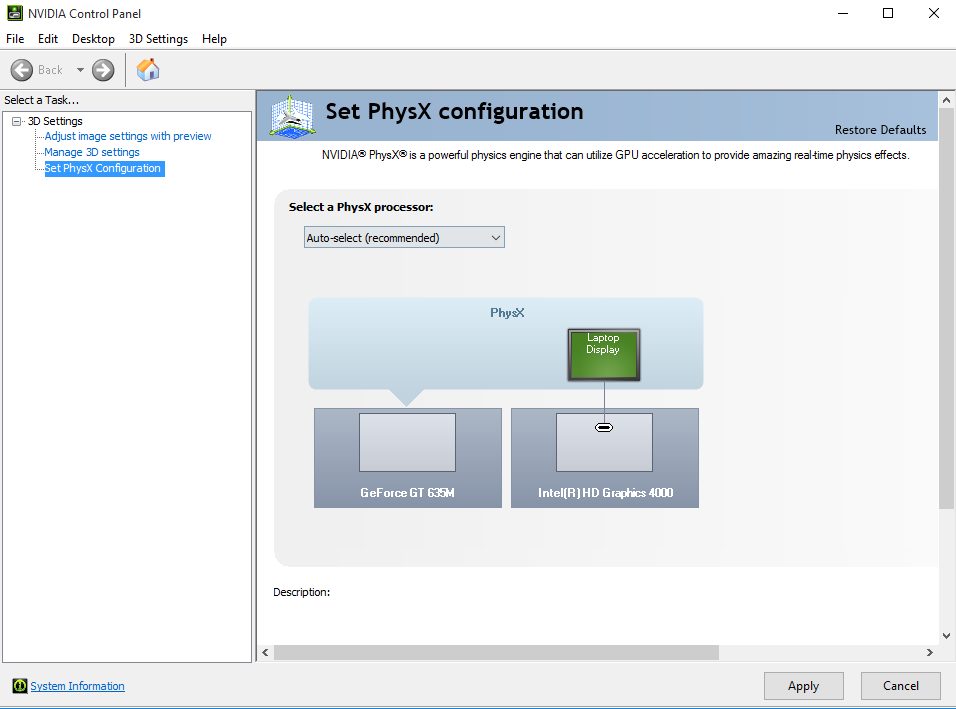Image resolution: width=956 pixels, height=709 pixels.
Task: Click the System Information icon
Action: (20, 686)
